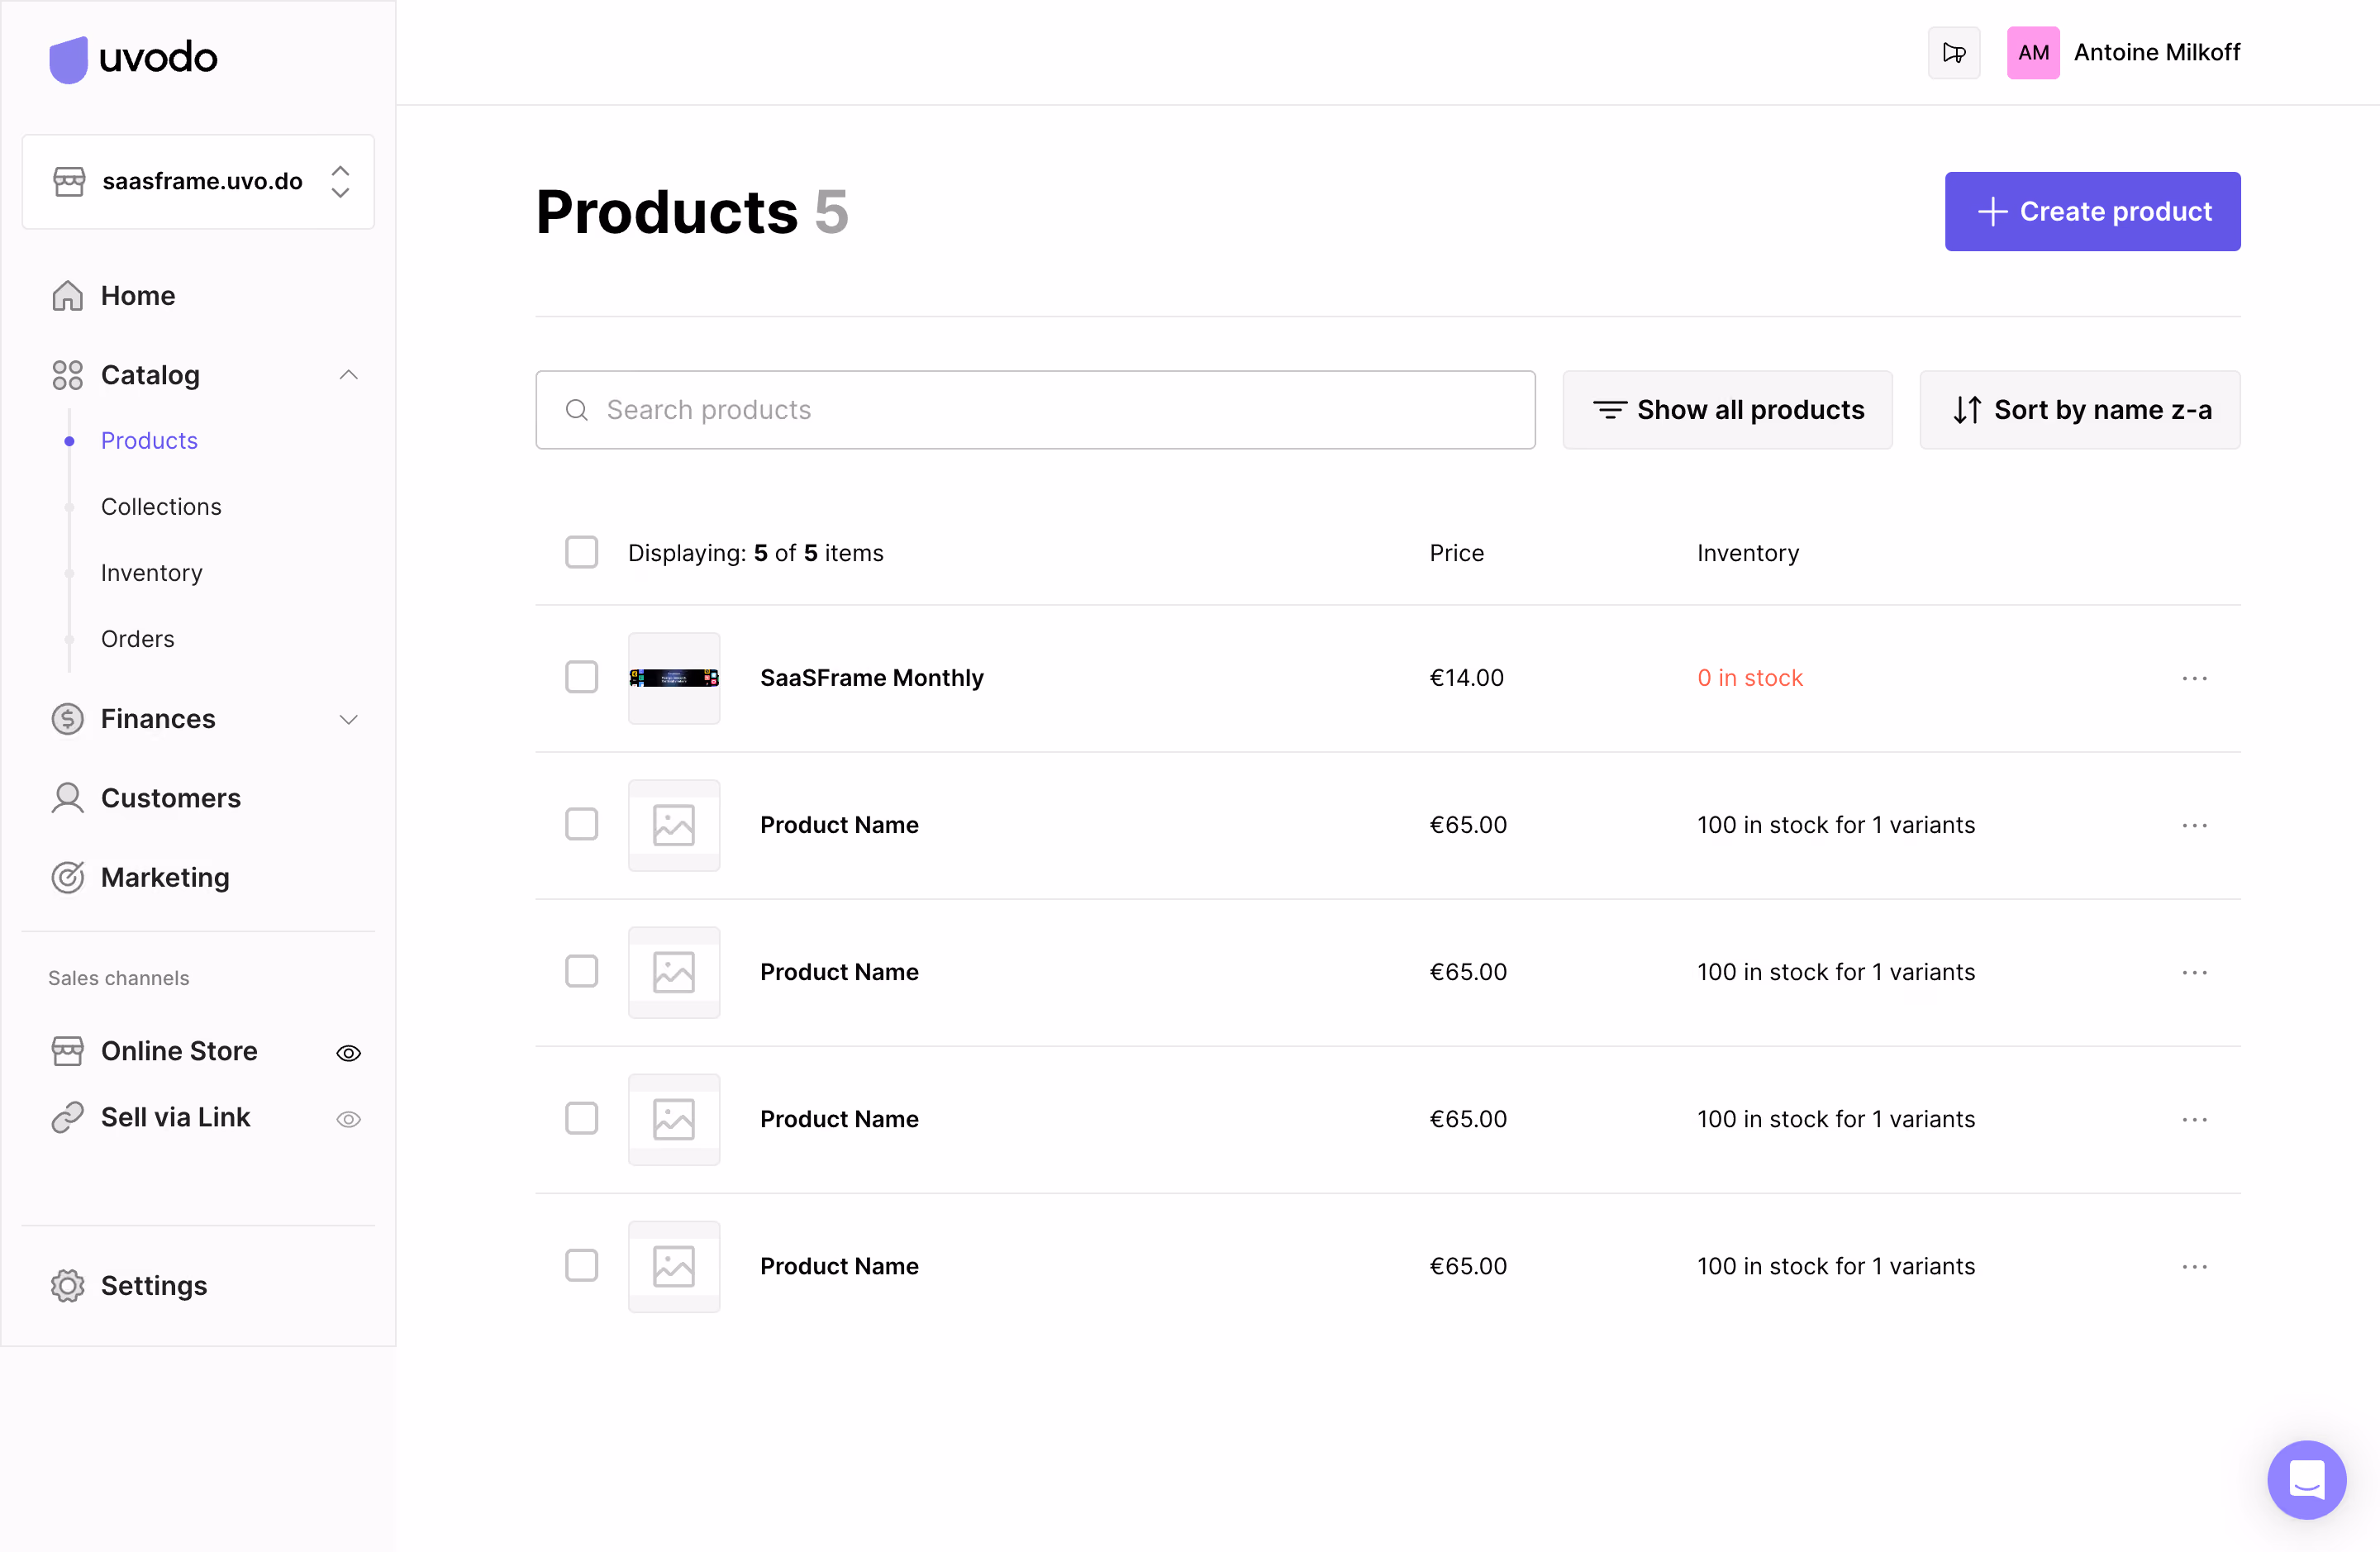Viewport: 2380px width, 1552px height.
Task: Click the filter lines icon
Action: (1609, 410)
